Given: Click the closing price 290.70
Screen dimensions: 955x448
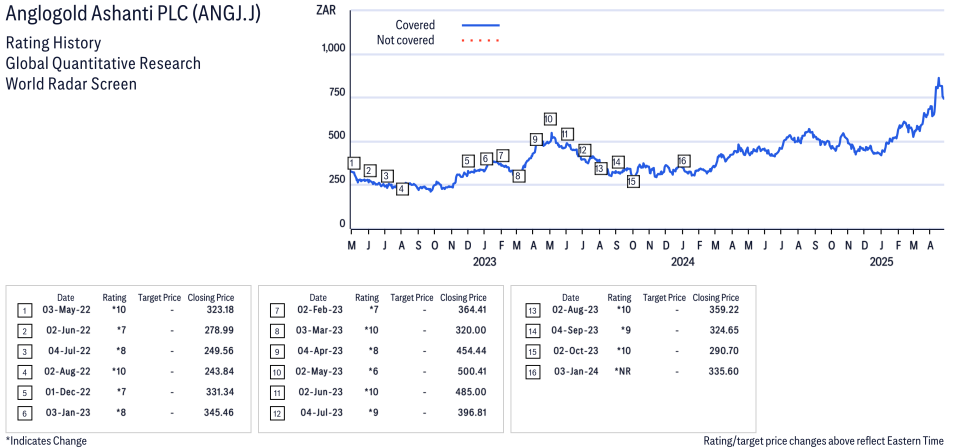Looking at the screenshot, I should tap(725, 351).
